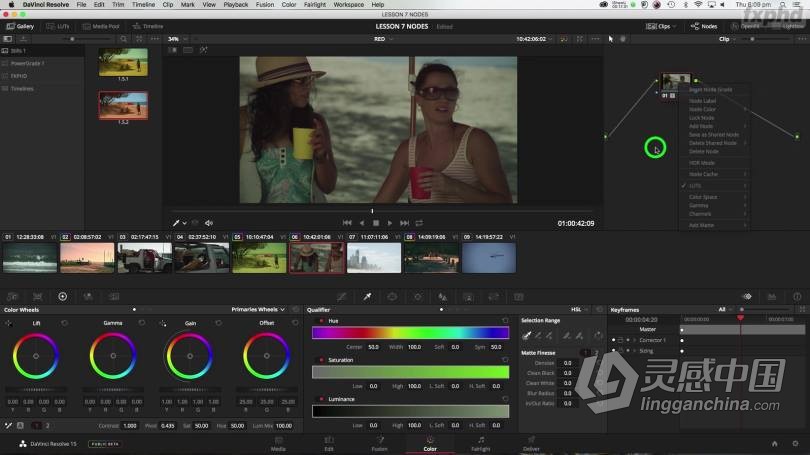Viewport: 810px width, 455px height.
Task: Open the Fusion page icon
Action: pos(380,439)
